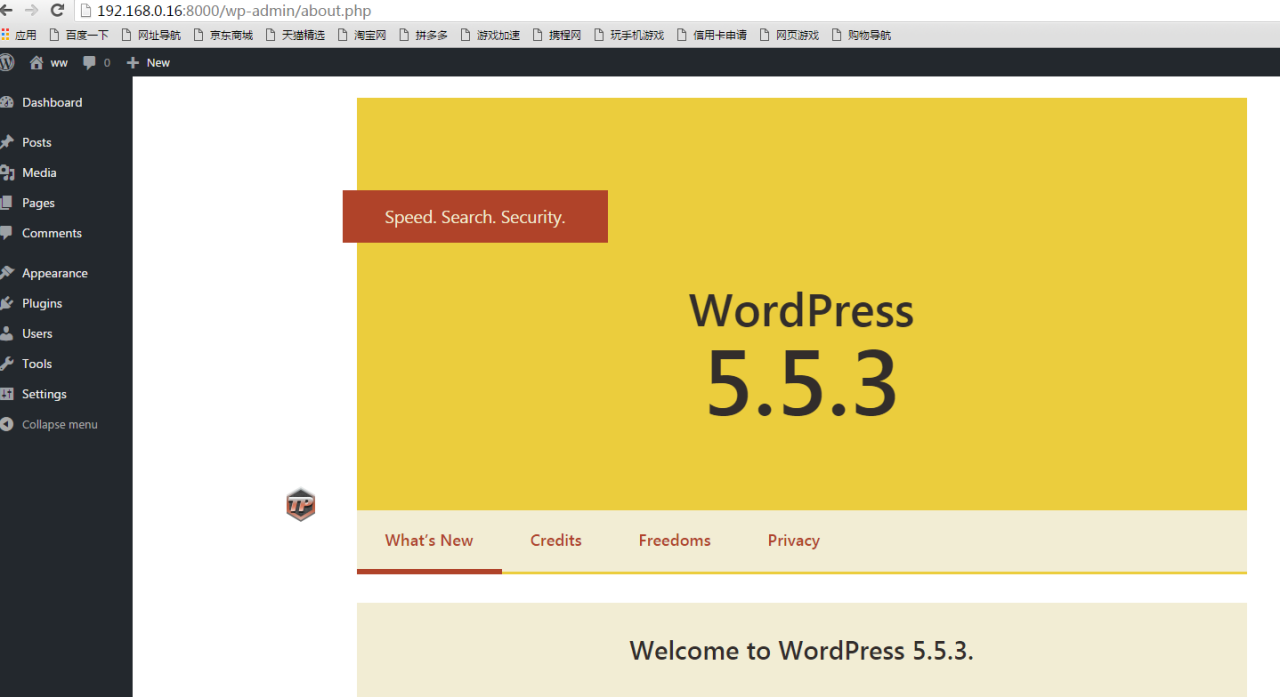Click the Pages icon in the sidebar
Image resolution: width=1280 pixels, height=697 pixels.
click(x=10, y=202)
